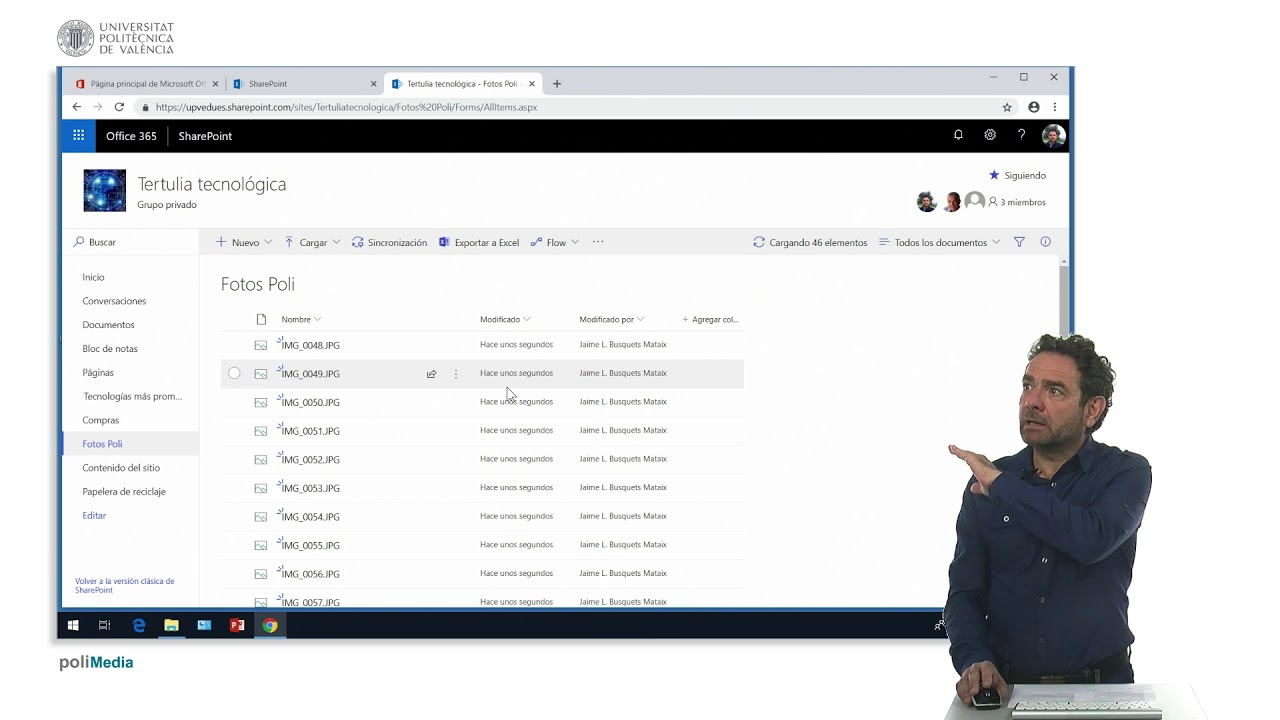1280x720 pixels.
Task: Open the Windows Start menu
Action: click(73, 626)
